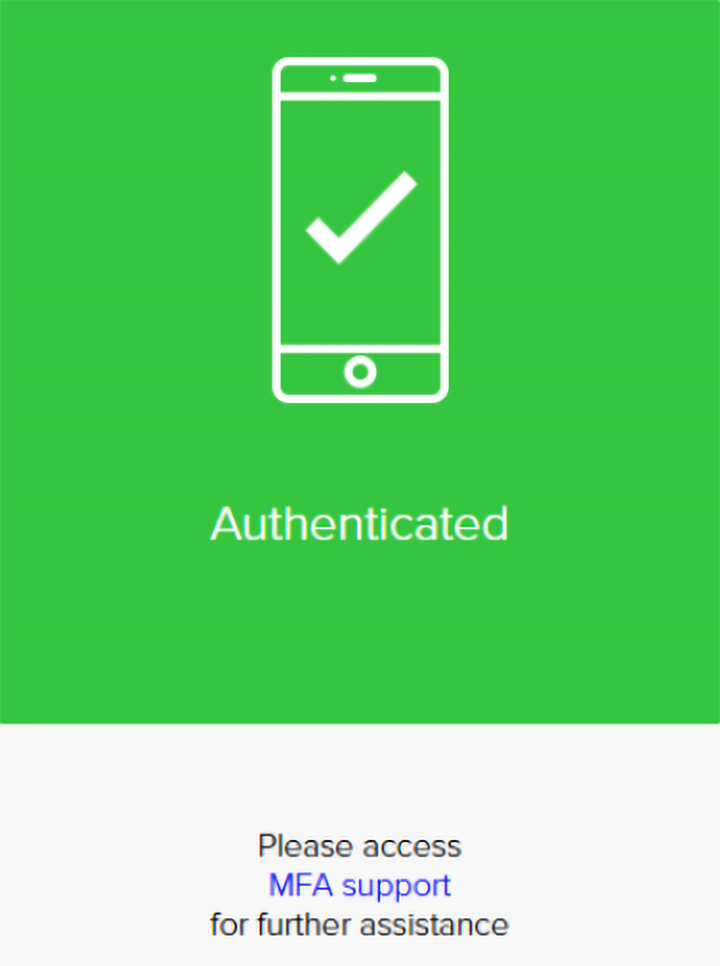Click the "Please access" text

(360, 846)
